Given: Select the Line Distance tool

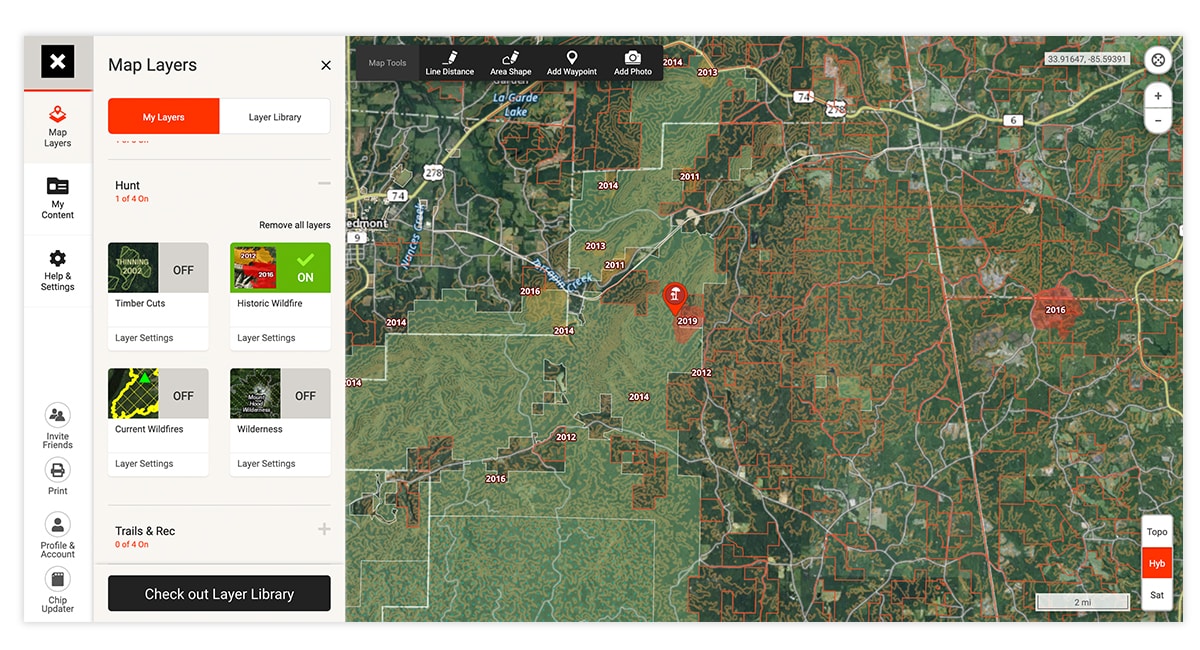Looking at the screenshot, I should click(449, 63).
